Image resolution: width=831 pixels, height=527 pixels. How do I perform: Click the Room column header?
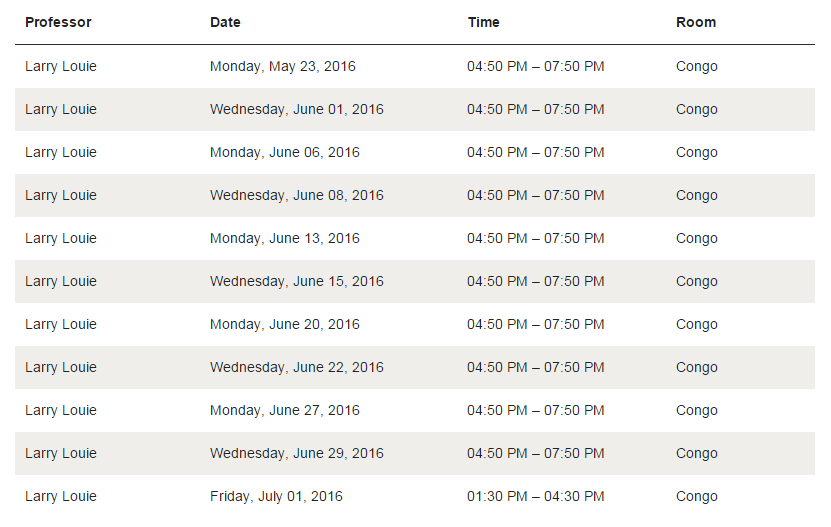696,22
